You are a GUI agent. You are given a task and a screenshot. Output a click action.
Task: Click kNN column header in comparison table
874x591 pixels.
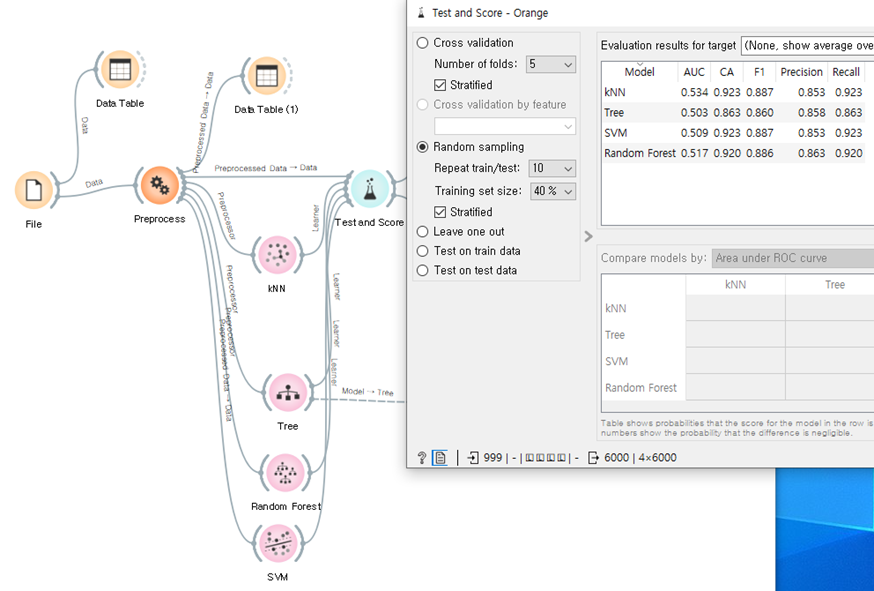click(735, 285)
